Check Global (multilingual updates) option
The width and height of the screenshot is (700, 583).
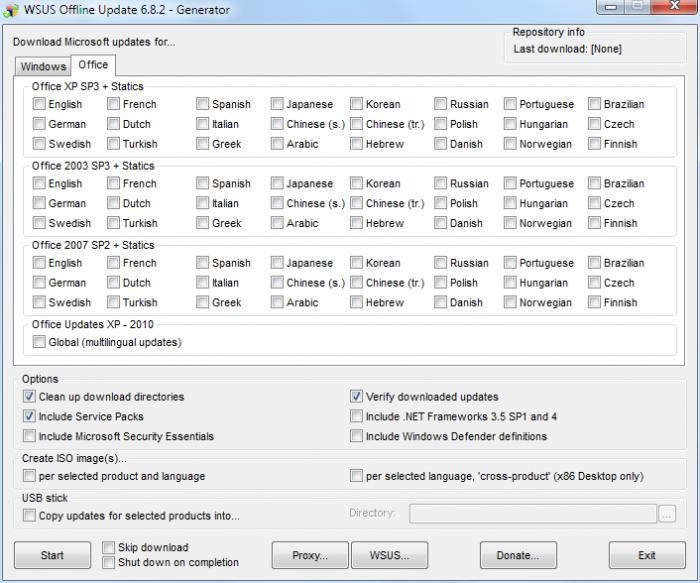point(39,342)
